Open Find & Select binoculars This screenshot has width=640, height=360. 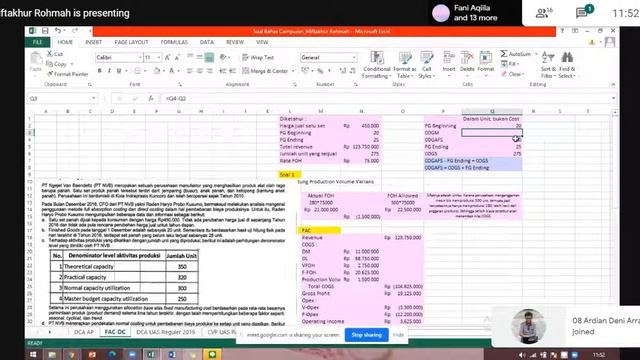click(567, 64)
